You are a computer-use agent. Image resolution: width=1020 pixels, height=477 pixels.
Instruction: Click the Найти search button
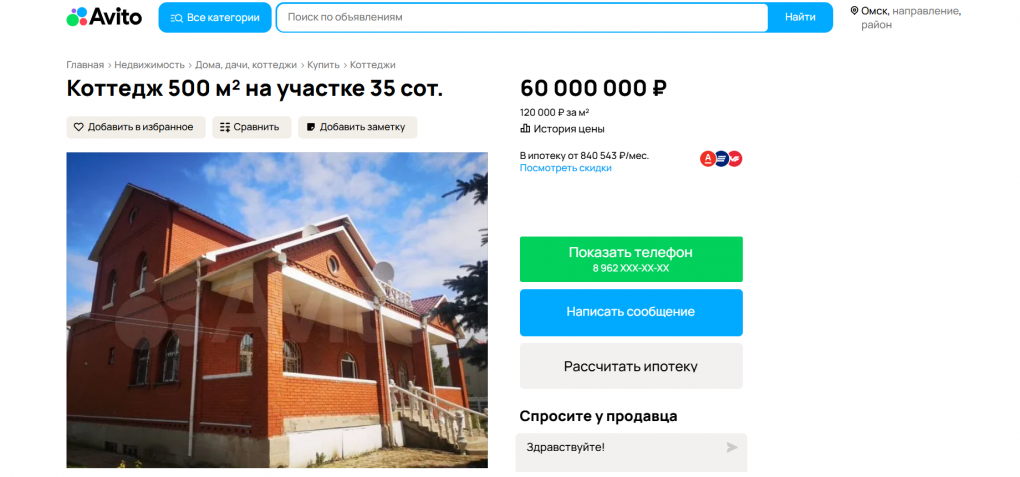pos(800,18)
